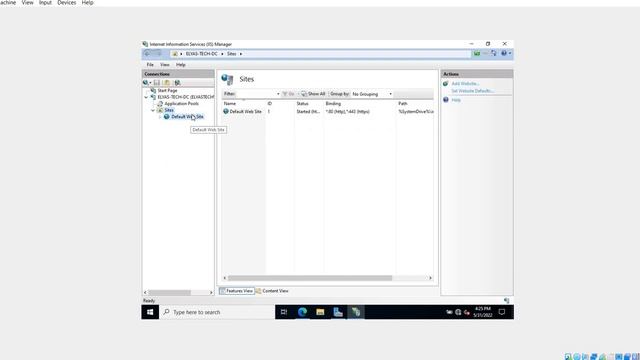This screenshot has height=360, width=640.
Task: Click the Back navigation arrow in IIS Manager
Action: tap(147, 53)
